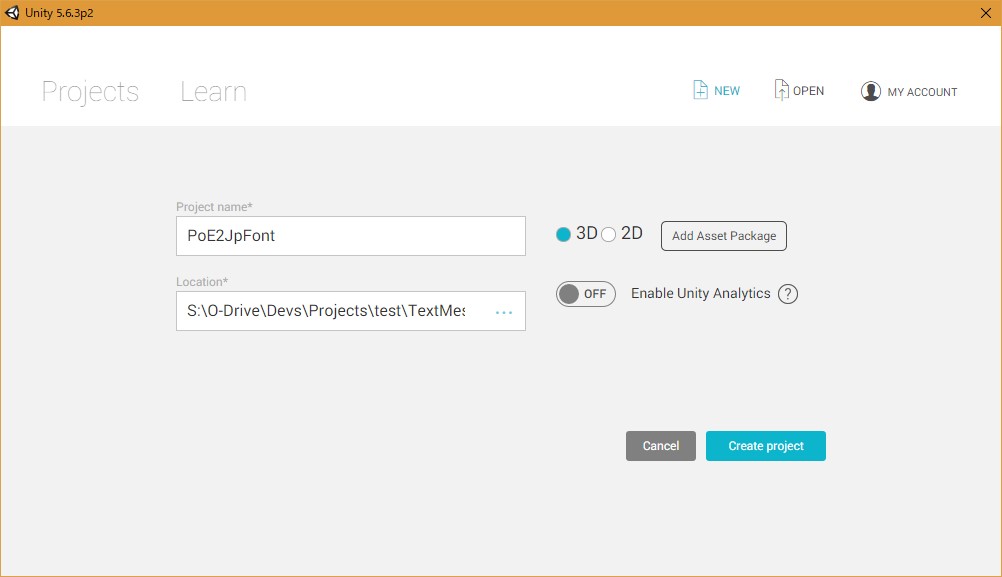
Task: Open the Unity Analytics help question mark
Action: point(787,294)
